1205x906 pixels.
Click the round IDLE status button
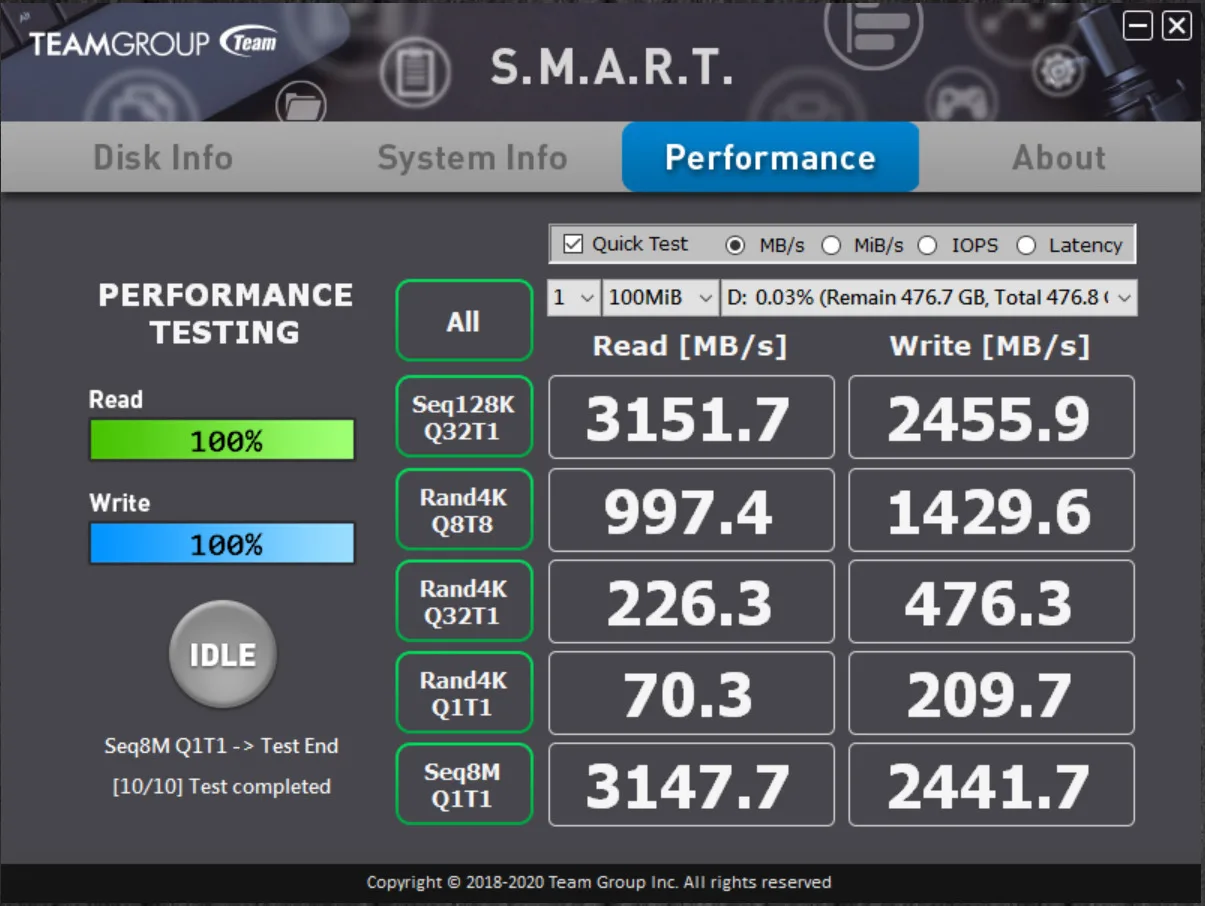(223, 655)
